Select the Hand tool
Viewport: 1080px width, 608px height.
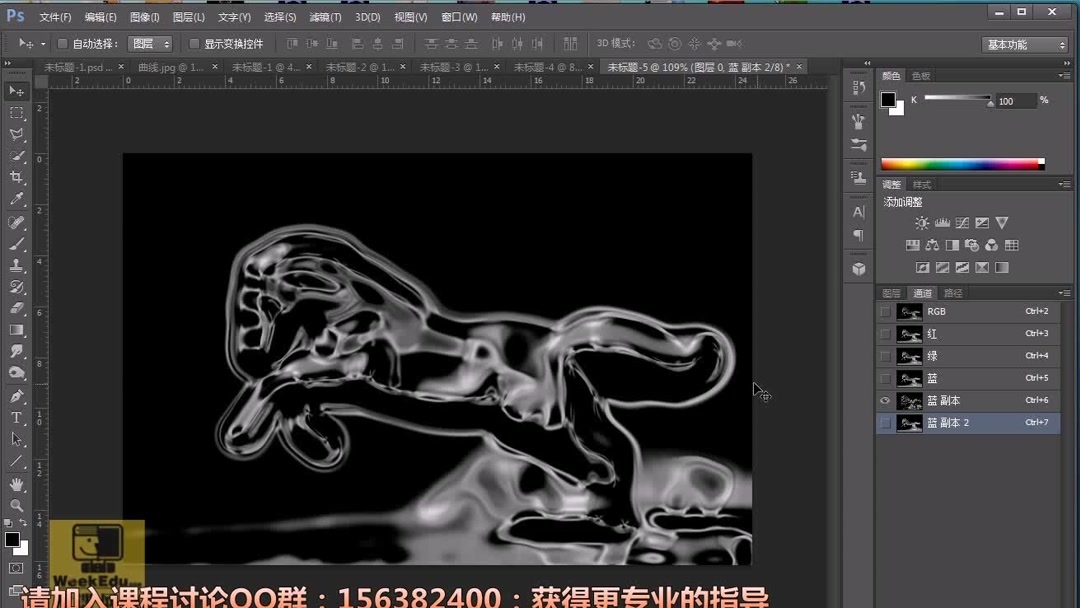click(17, 482)
